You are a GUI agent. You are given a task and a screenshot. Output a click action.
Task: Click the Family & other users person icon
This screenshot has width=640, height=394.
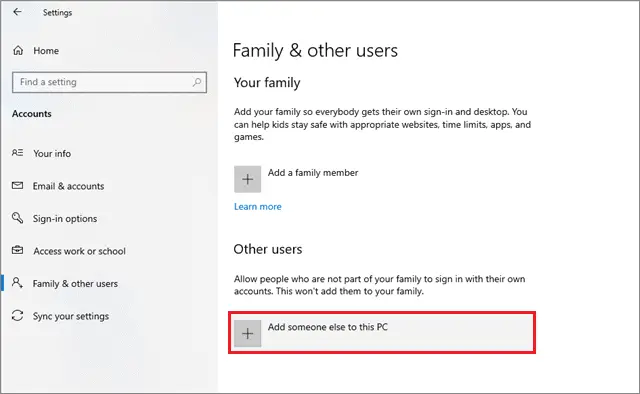(x=17, y=283)
